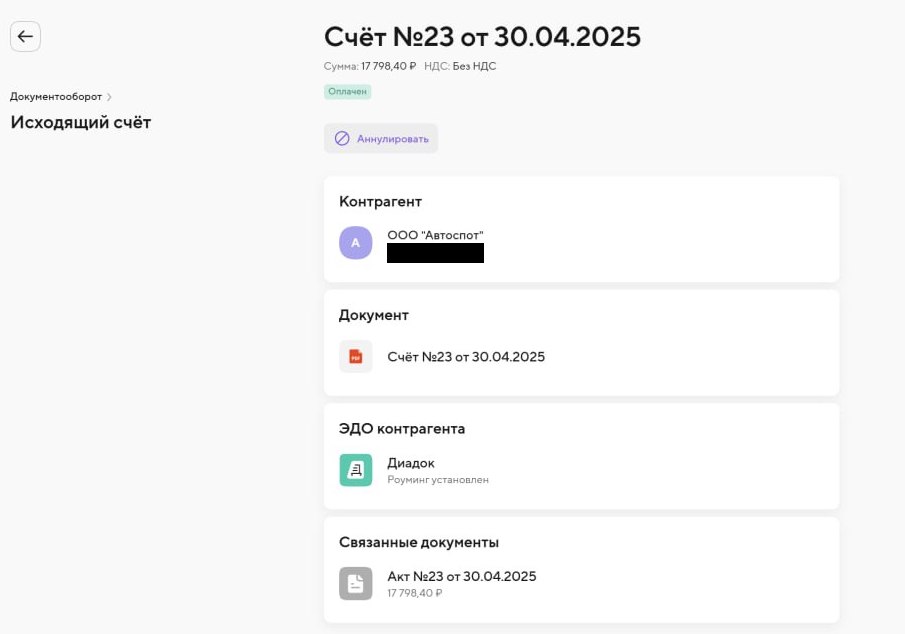Click the amount under Акт №23
905x634 pixels.
pyautogui.click(x=414, y=593)
